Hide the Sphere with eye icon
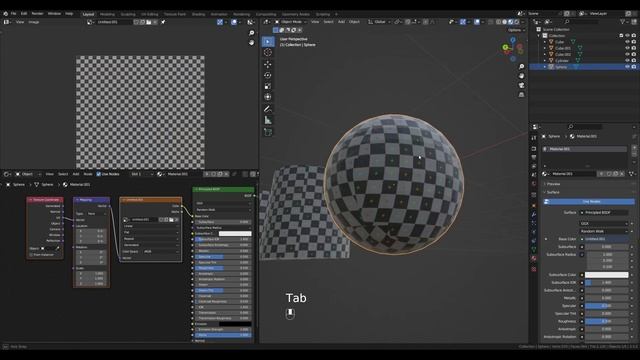The height and width of the screenshot is (360, 640). pyautogui.click(x=627, y=67)
